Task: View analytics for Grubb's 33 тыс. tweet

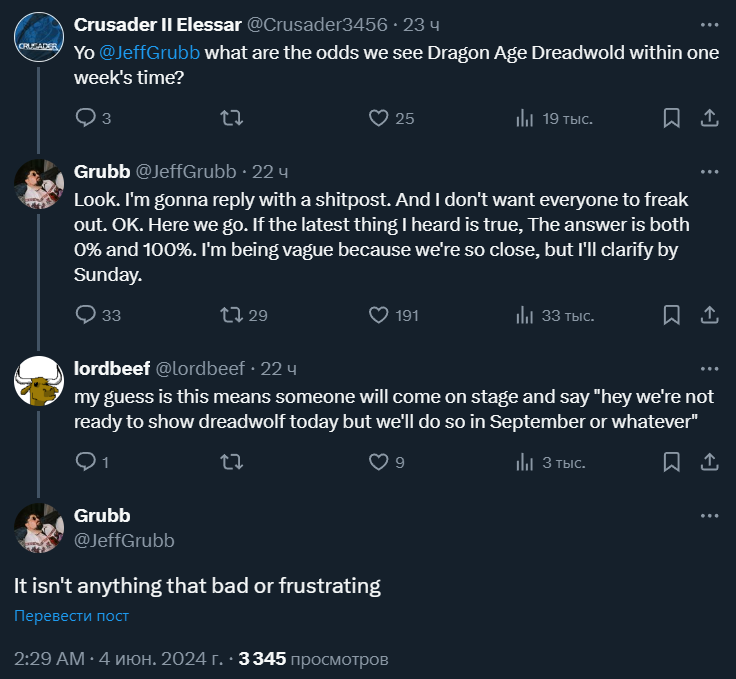Action: (x=525, y=315)
